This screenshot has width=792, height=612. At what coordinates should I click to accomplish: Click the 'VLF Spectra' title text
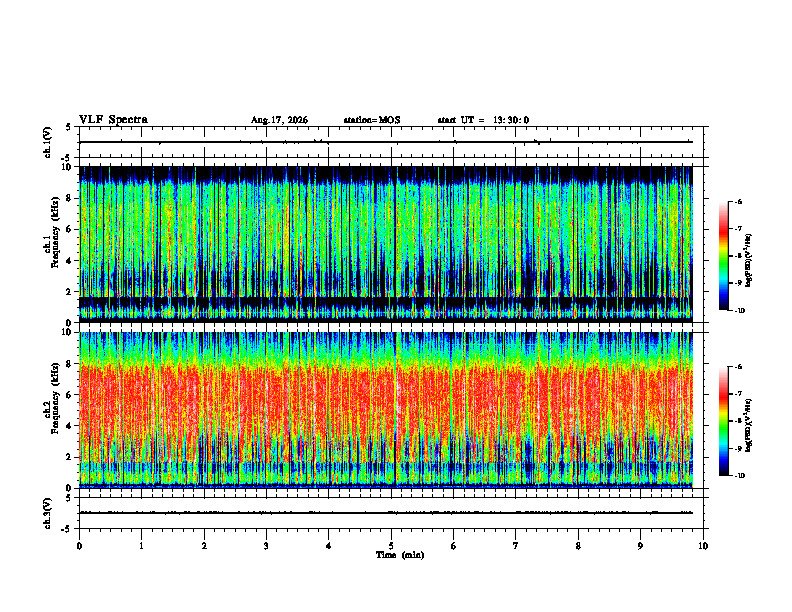pyautogui.click(x=113, y=120)
